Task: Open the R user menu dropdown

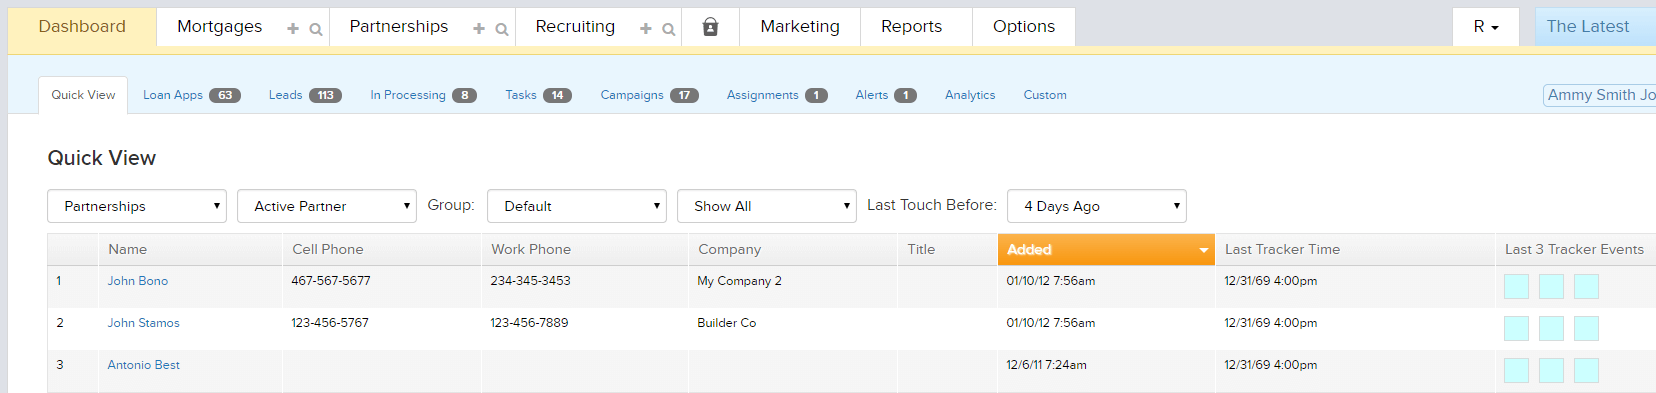Action: 1486,27
